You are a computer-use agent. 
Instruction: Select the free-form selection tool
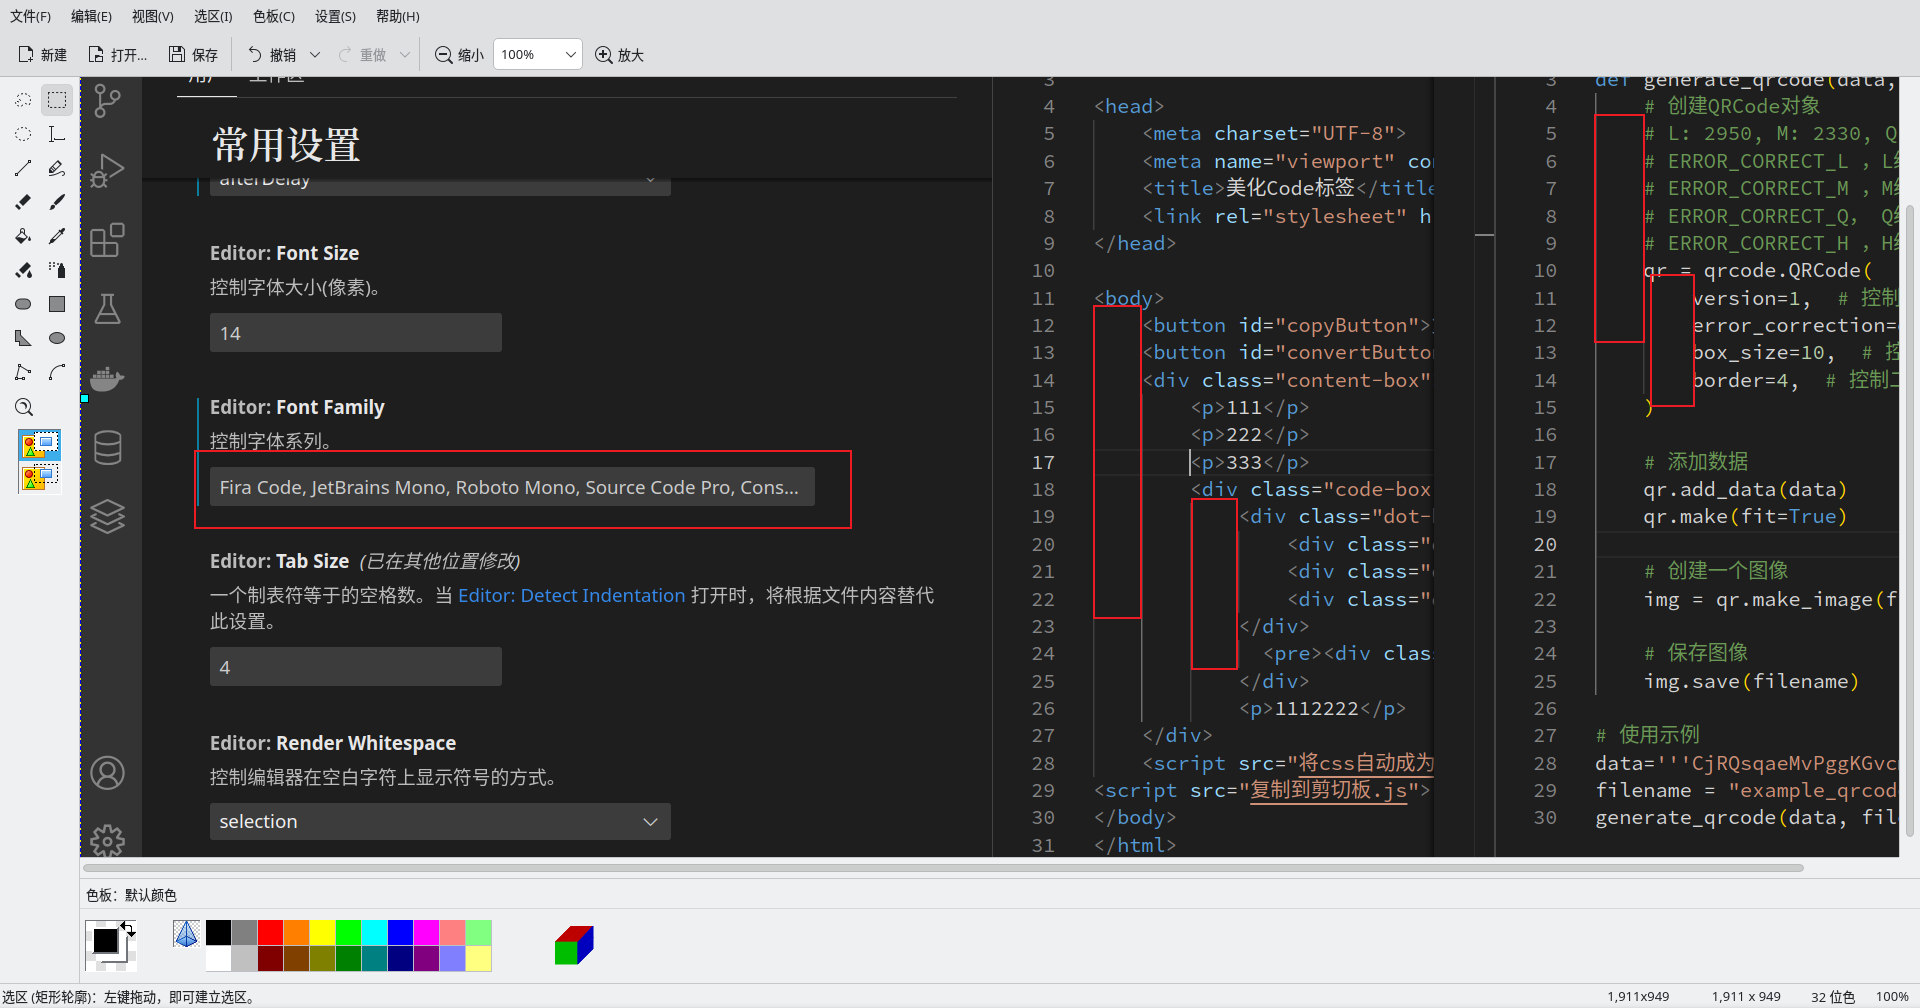tap(23, 100)
